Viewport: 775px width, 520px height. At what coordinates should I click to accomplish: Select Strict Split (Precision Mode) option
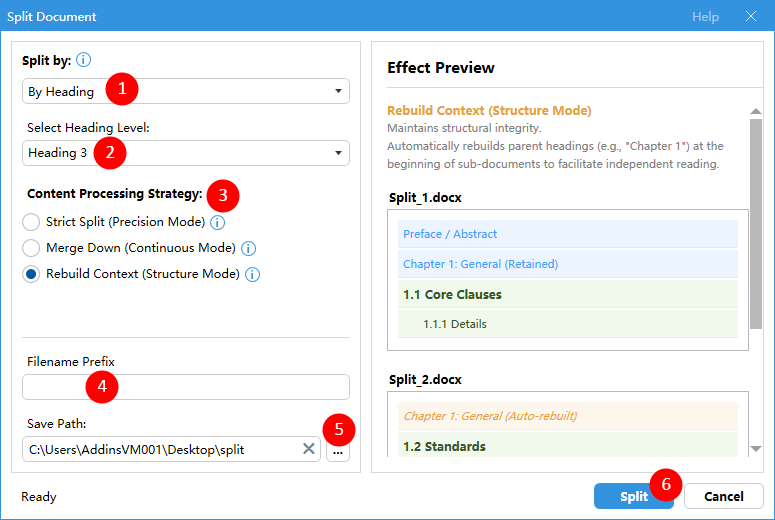pyautogui.click(x=31, y=222)
